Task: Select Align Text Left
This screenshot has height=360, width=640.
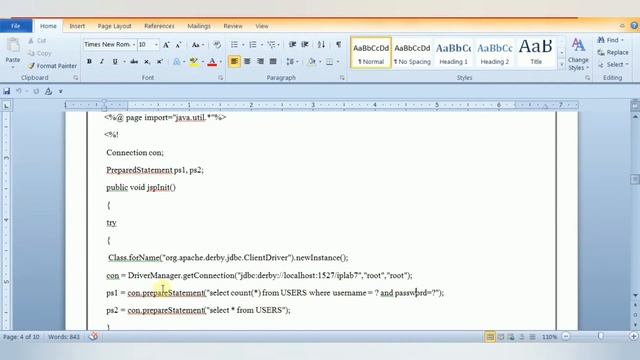Action: click(234, 62)
